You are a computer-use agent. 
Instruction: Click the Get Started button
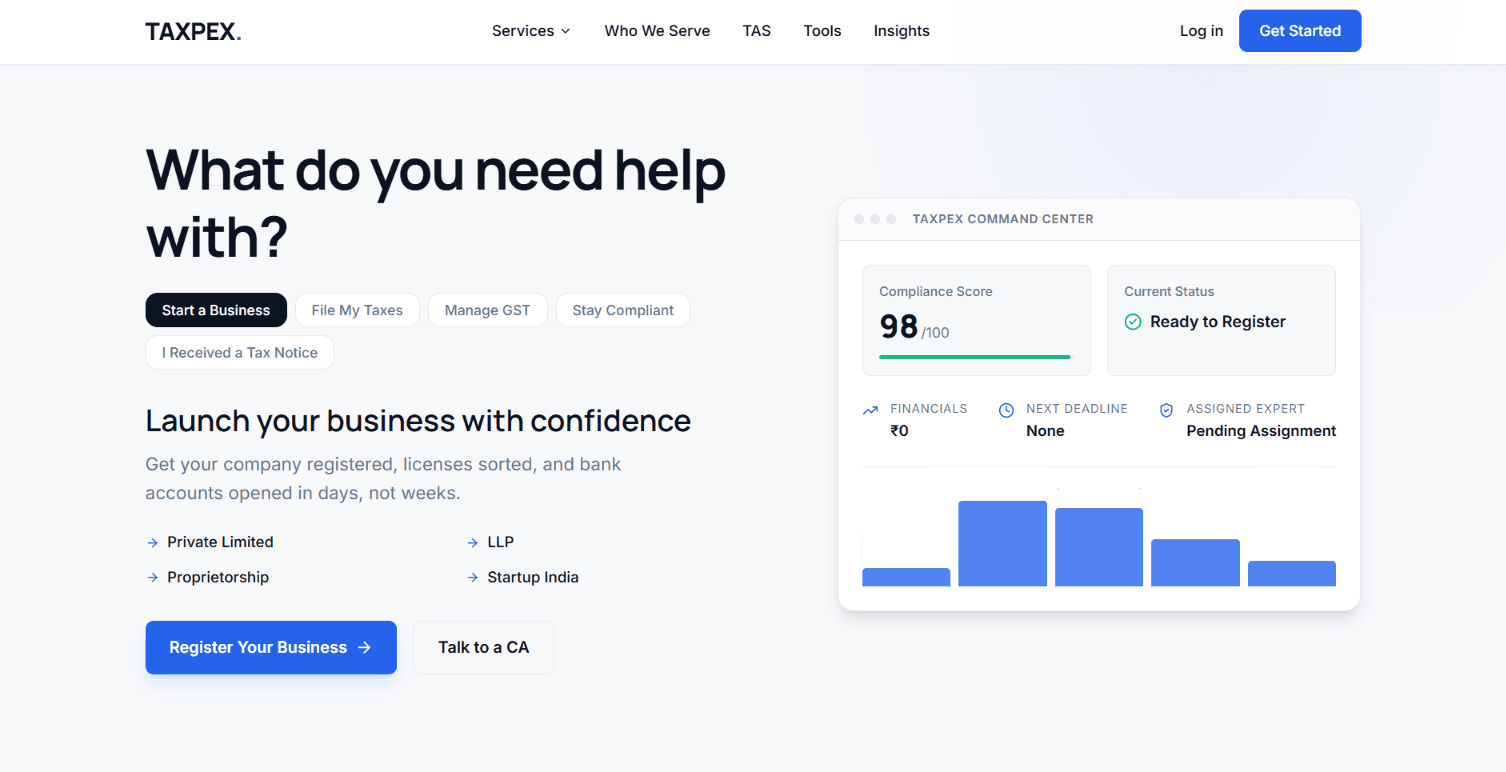(1300, 31)
